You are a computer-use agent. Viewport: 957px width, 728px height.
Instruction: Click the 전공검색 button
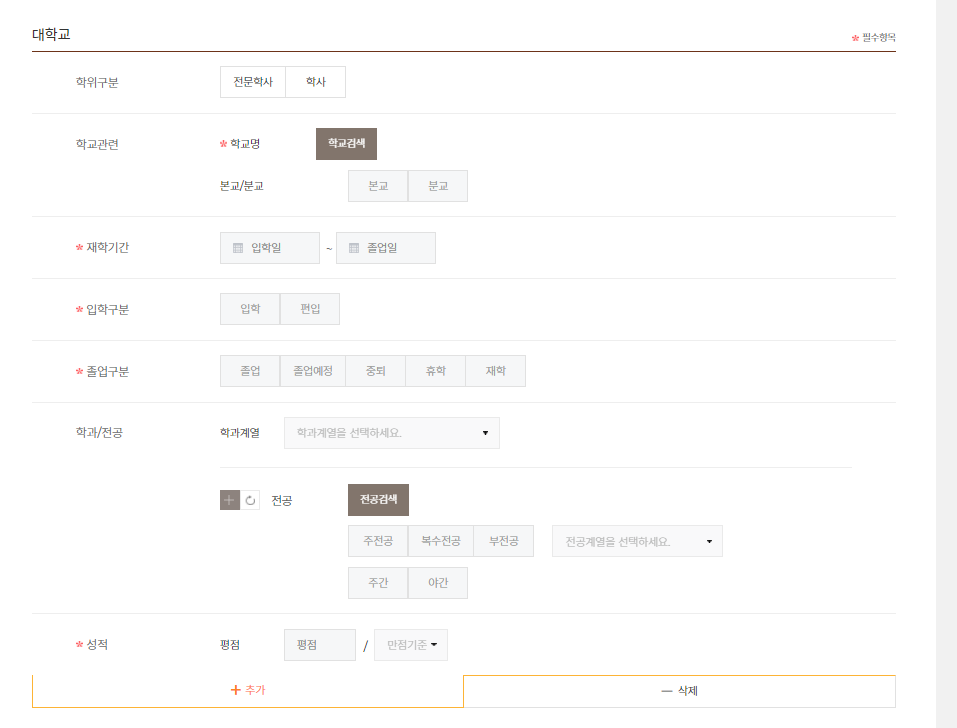[x=378, y=500]
